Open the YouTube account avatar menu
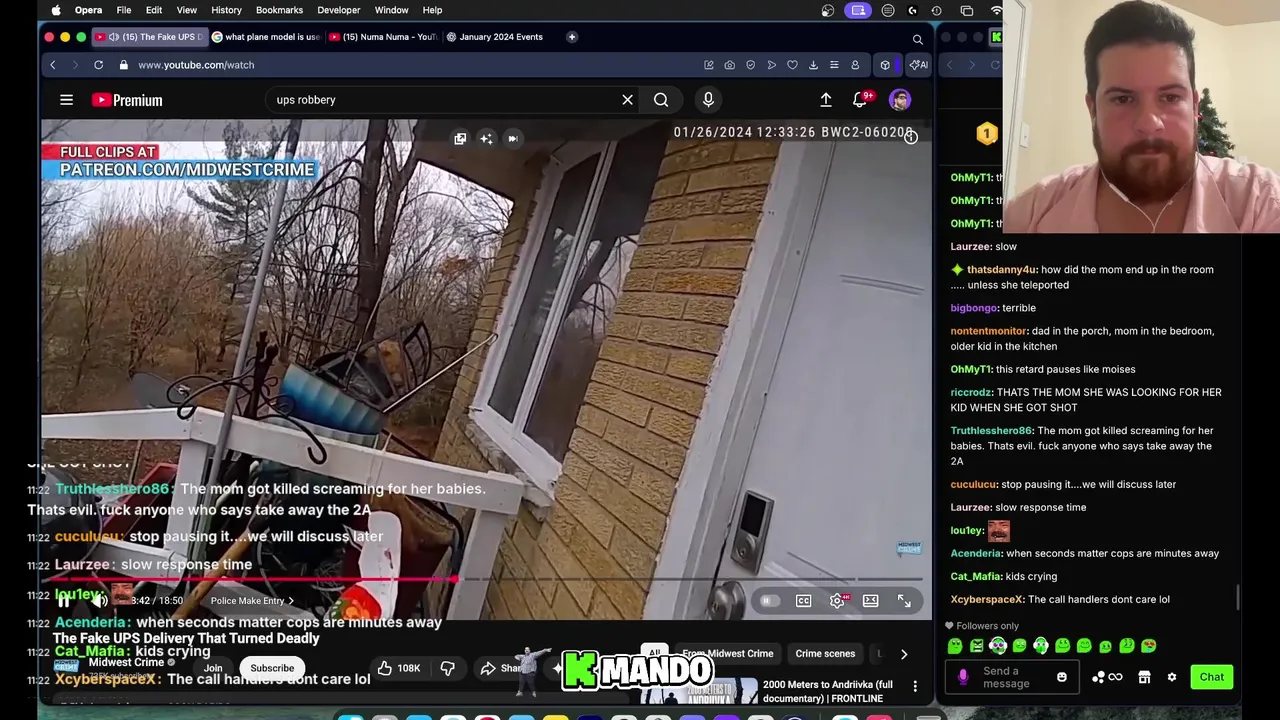The width and height of the screenshot is (1280, 720). 900,100
